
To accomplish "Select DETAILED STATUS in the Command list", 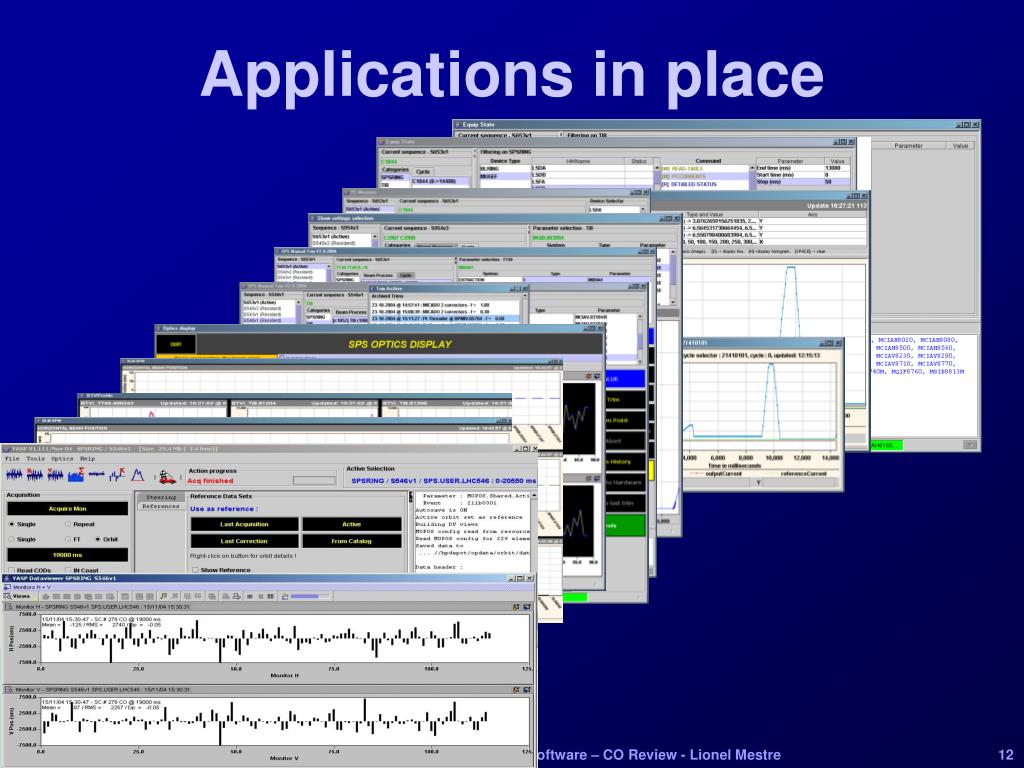I will tap(705, 184).
